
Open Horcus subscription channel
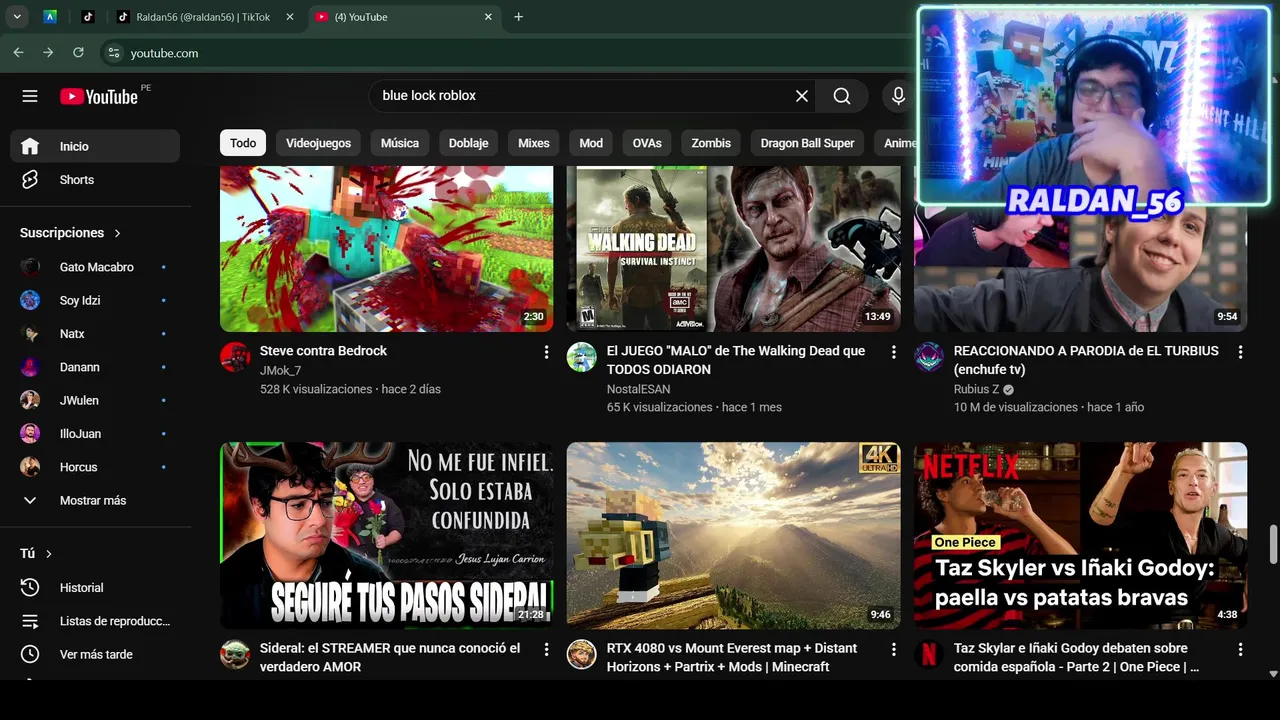(96, 467)
